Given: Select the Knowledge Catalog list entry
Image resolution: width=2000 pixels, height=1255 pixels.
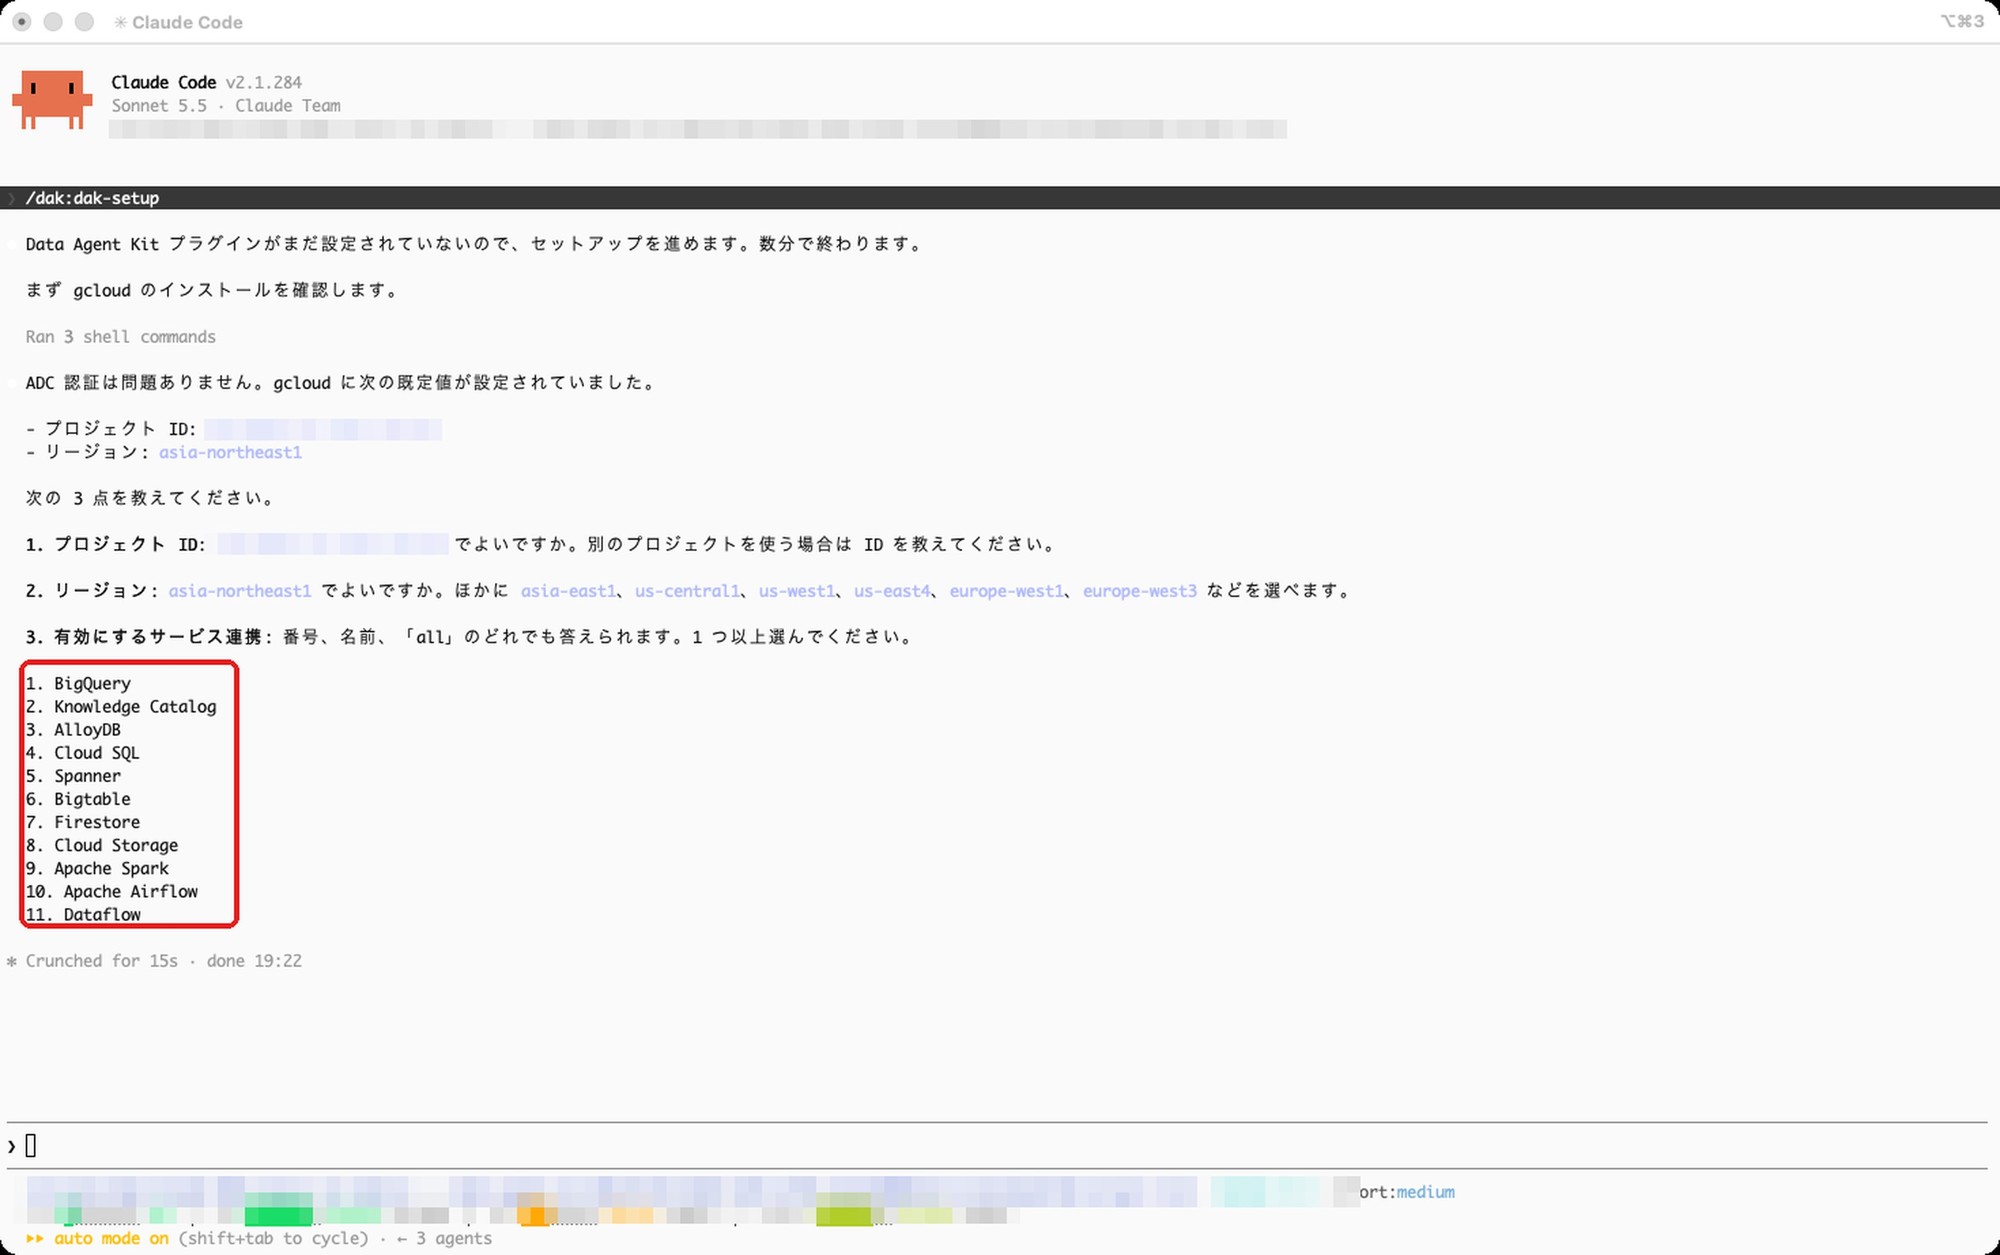Looking at the screenshot, I should [121, 706].
